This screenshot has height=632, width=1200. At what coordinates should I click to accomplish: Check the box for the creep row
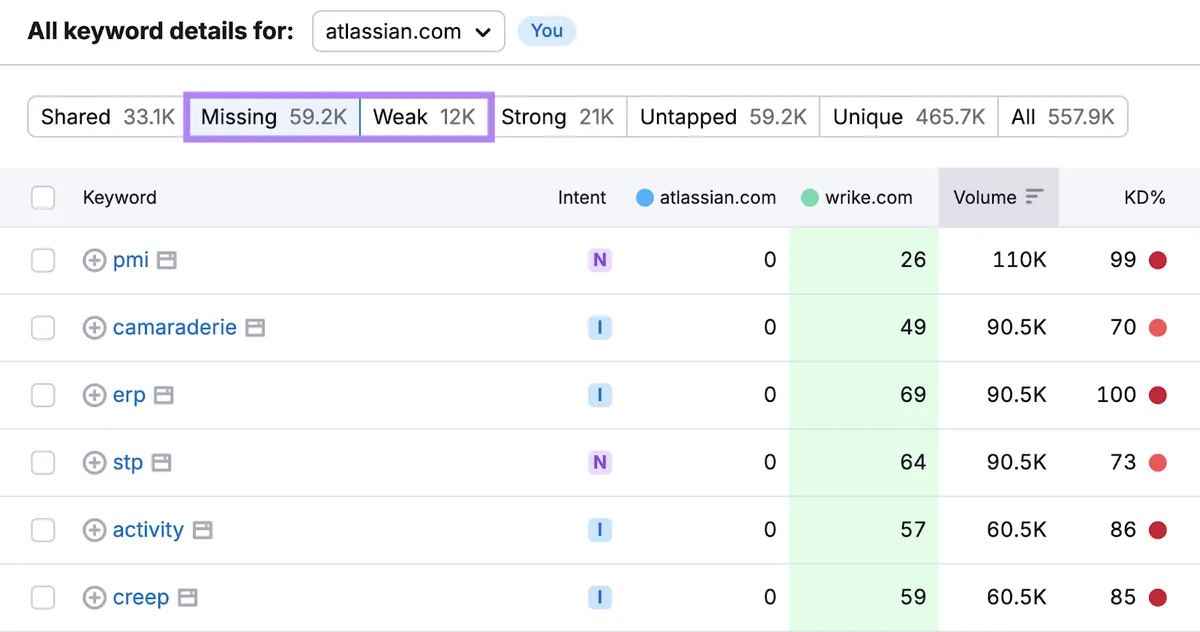point(43,598)
